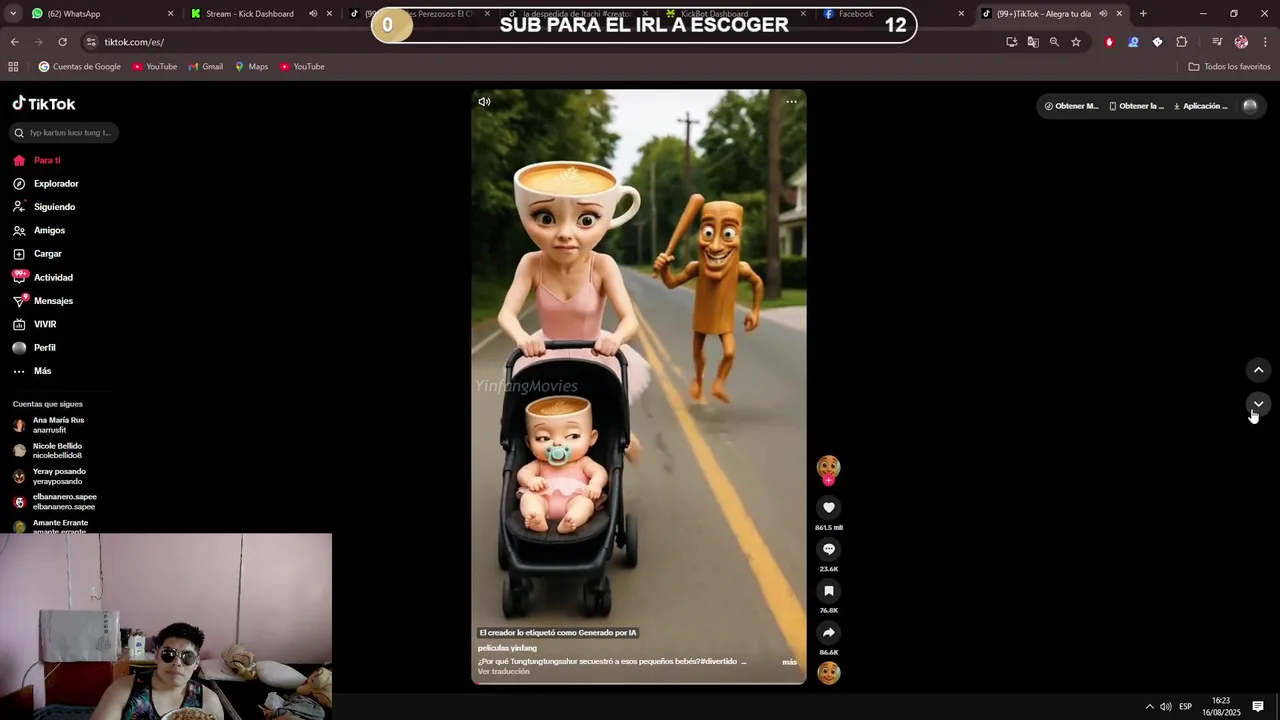Click the TikTok logo
This screenshot has height=720, width=1280.
[x=44, y=104]
